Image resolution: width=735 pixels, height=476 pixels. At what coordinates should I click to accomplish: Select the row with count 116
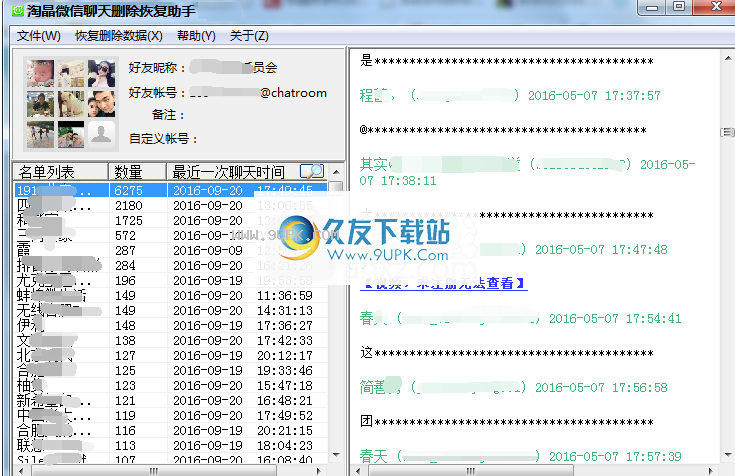coord(171,431)
